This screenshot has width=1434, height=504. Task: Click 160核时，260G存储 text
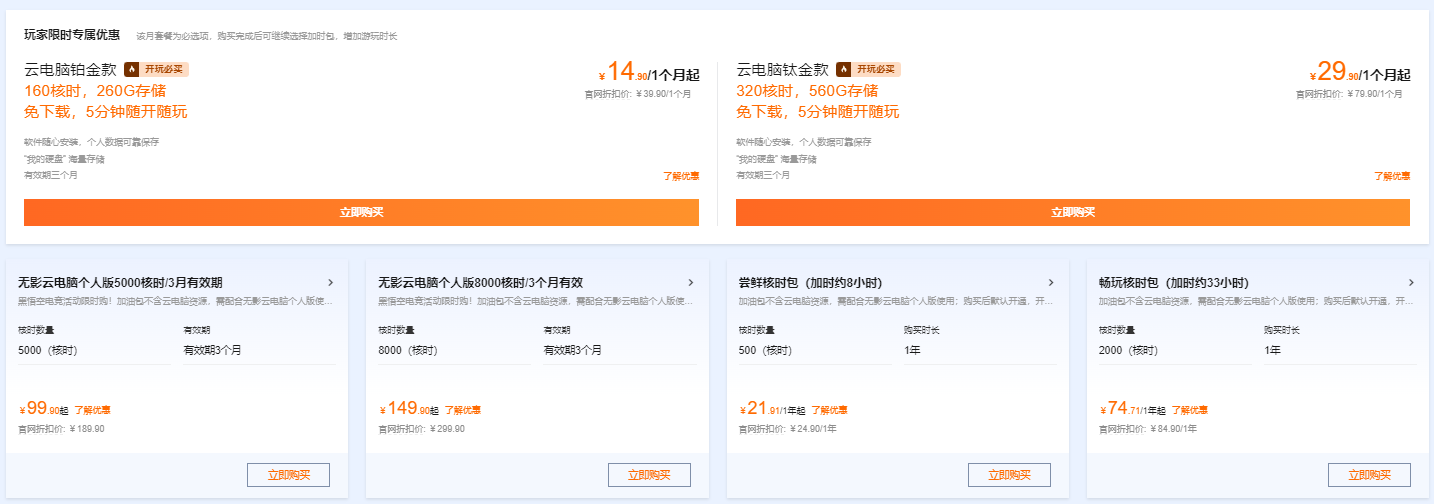click(95, 91)
